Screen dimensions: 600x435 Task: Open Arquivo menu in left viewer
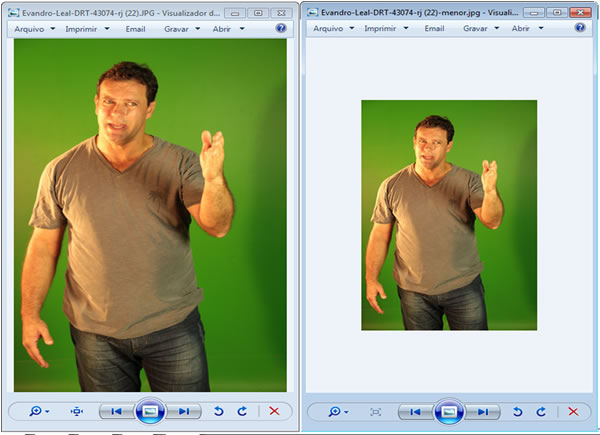(x=29, y=29)
